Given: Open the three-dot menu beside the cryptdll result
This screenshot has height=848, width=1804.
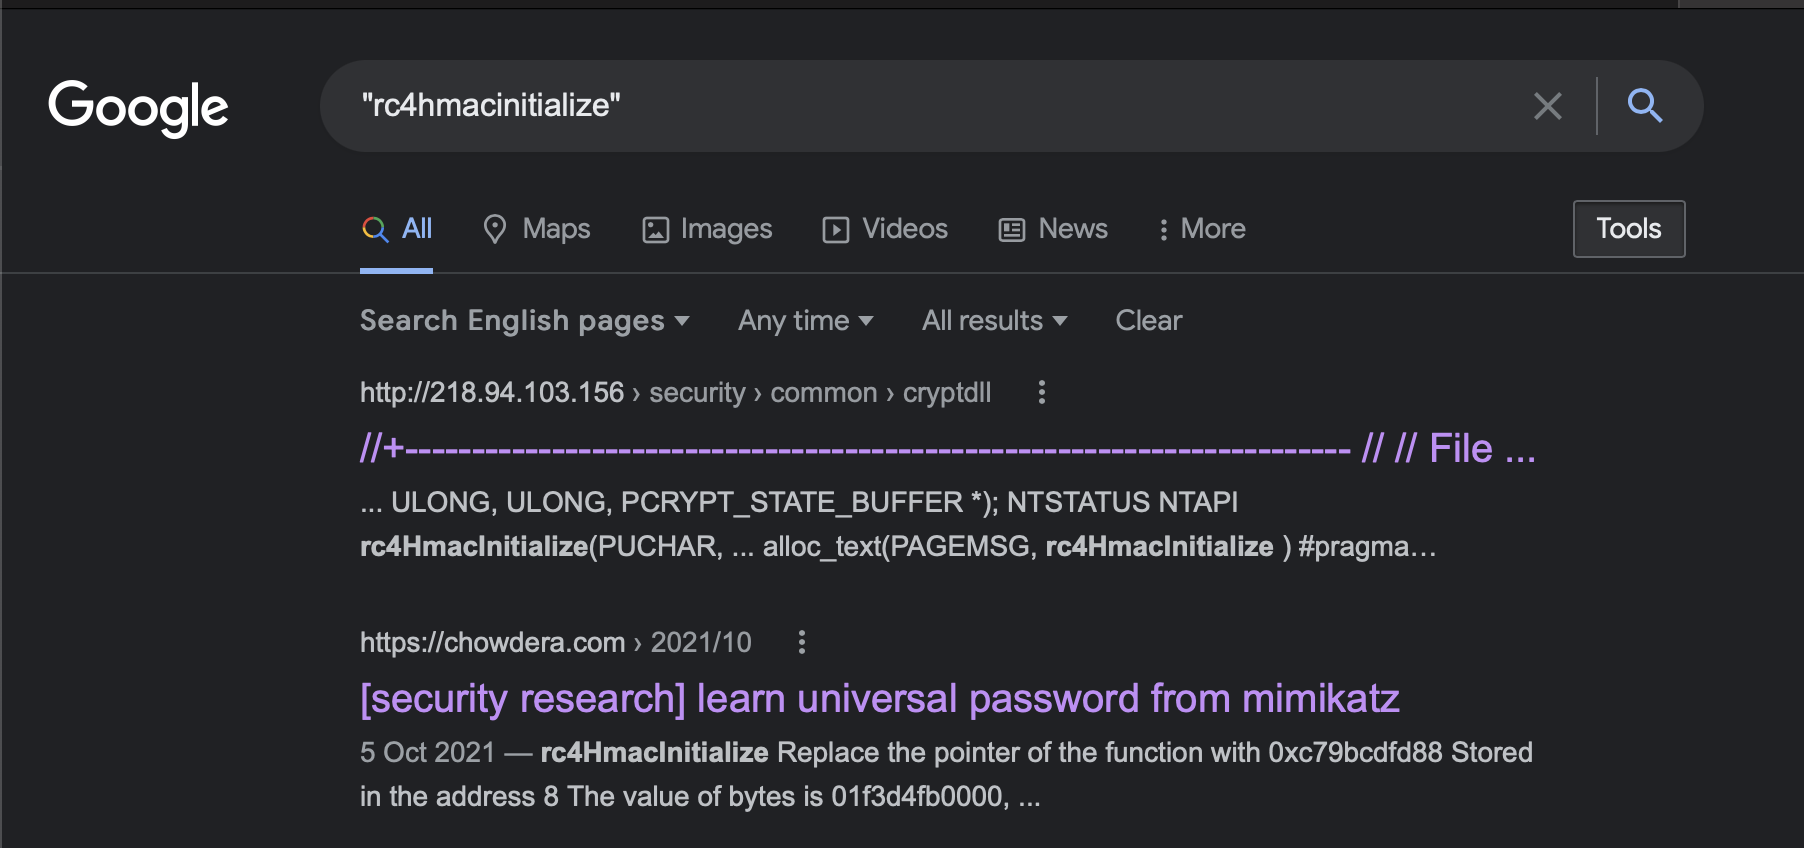Looking at the screenshot, I should coord(1041,392).
